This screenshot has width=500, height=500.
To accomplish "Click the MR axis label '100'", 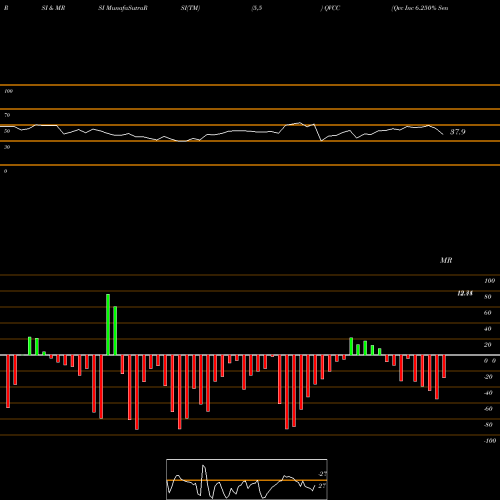I will coord(489,281).
